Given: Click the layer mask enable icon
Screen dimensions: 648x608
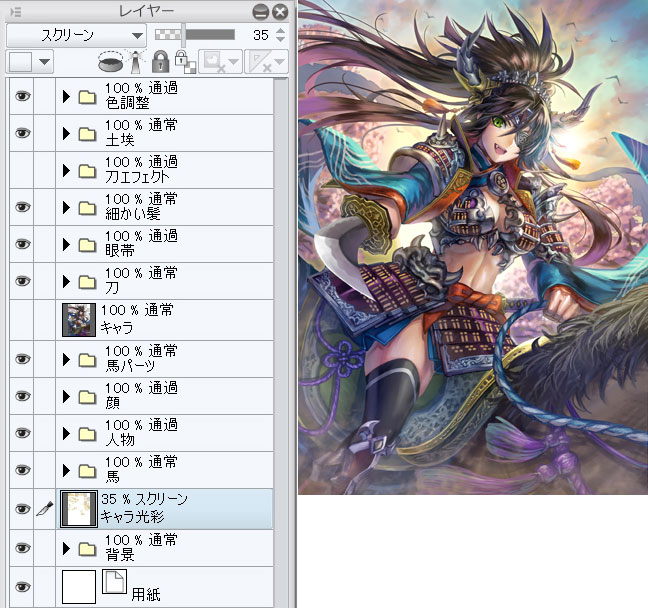Looking at the screenshot, I should 214,62.
